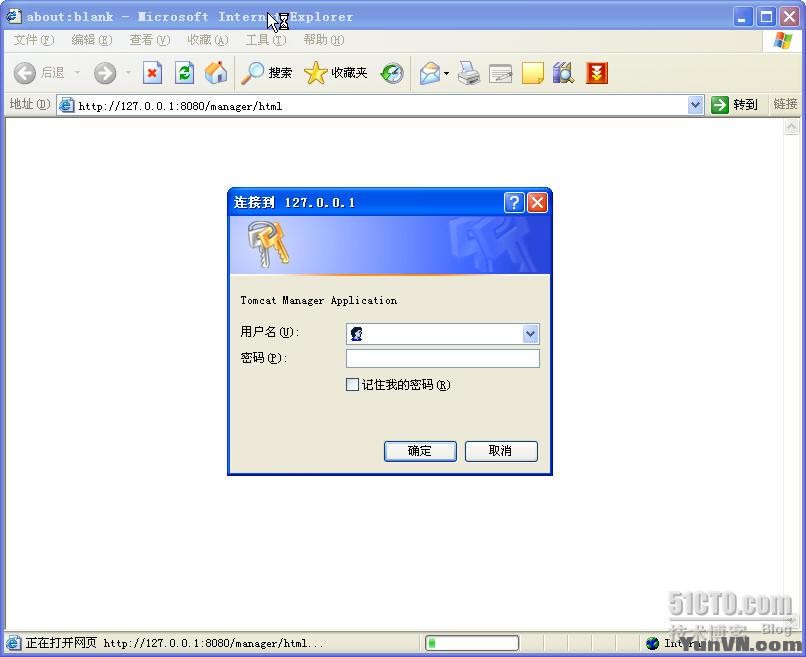
Task: Maximize the Internet Explorer window
Action: click(766, 16)
